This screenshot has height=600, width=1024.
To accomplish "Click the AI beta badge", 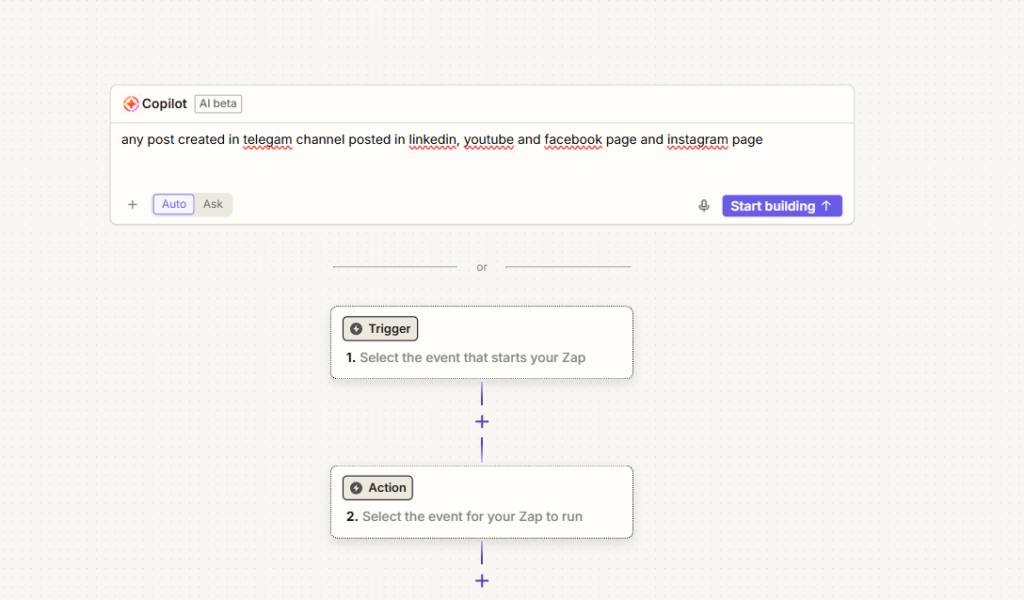I will click(x=218, y=104).
